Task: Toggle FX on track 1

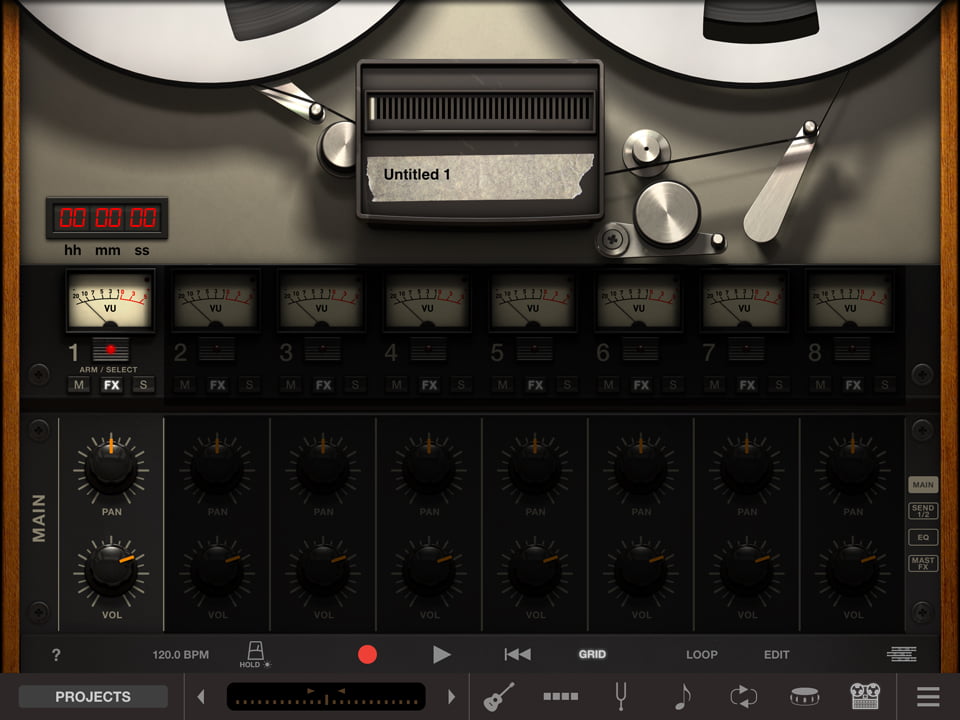Action: [111, 385]
